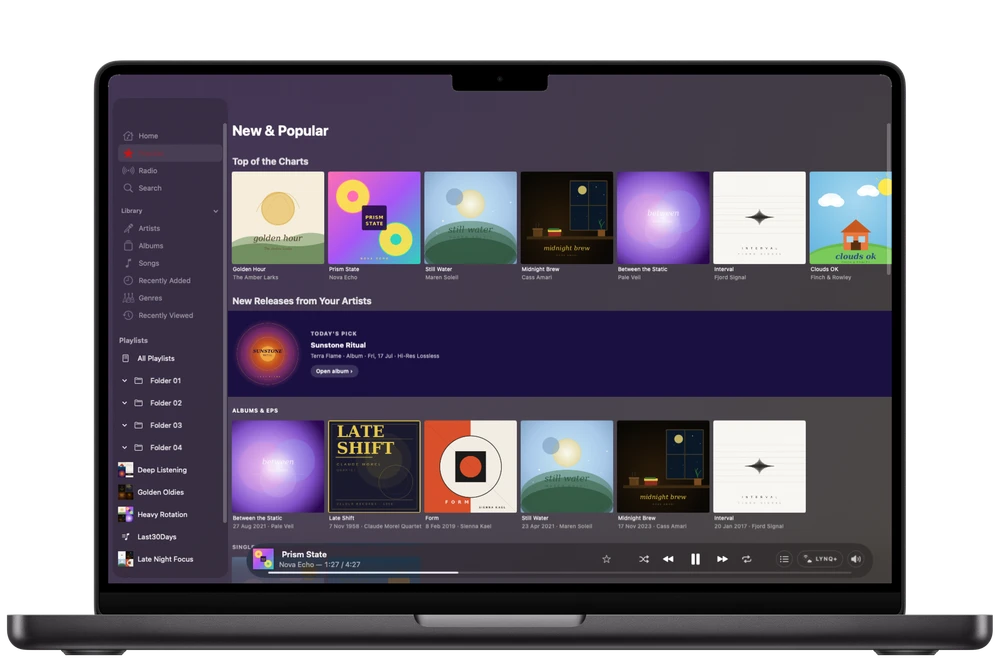Open the Clouds OK album cover

coord(851,217)
